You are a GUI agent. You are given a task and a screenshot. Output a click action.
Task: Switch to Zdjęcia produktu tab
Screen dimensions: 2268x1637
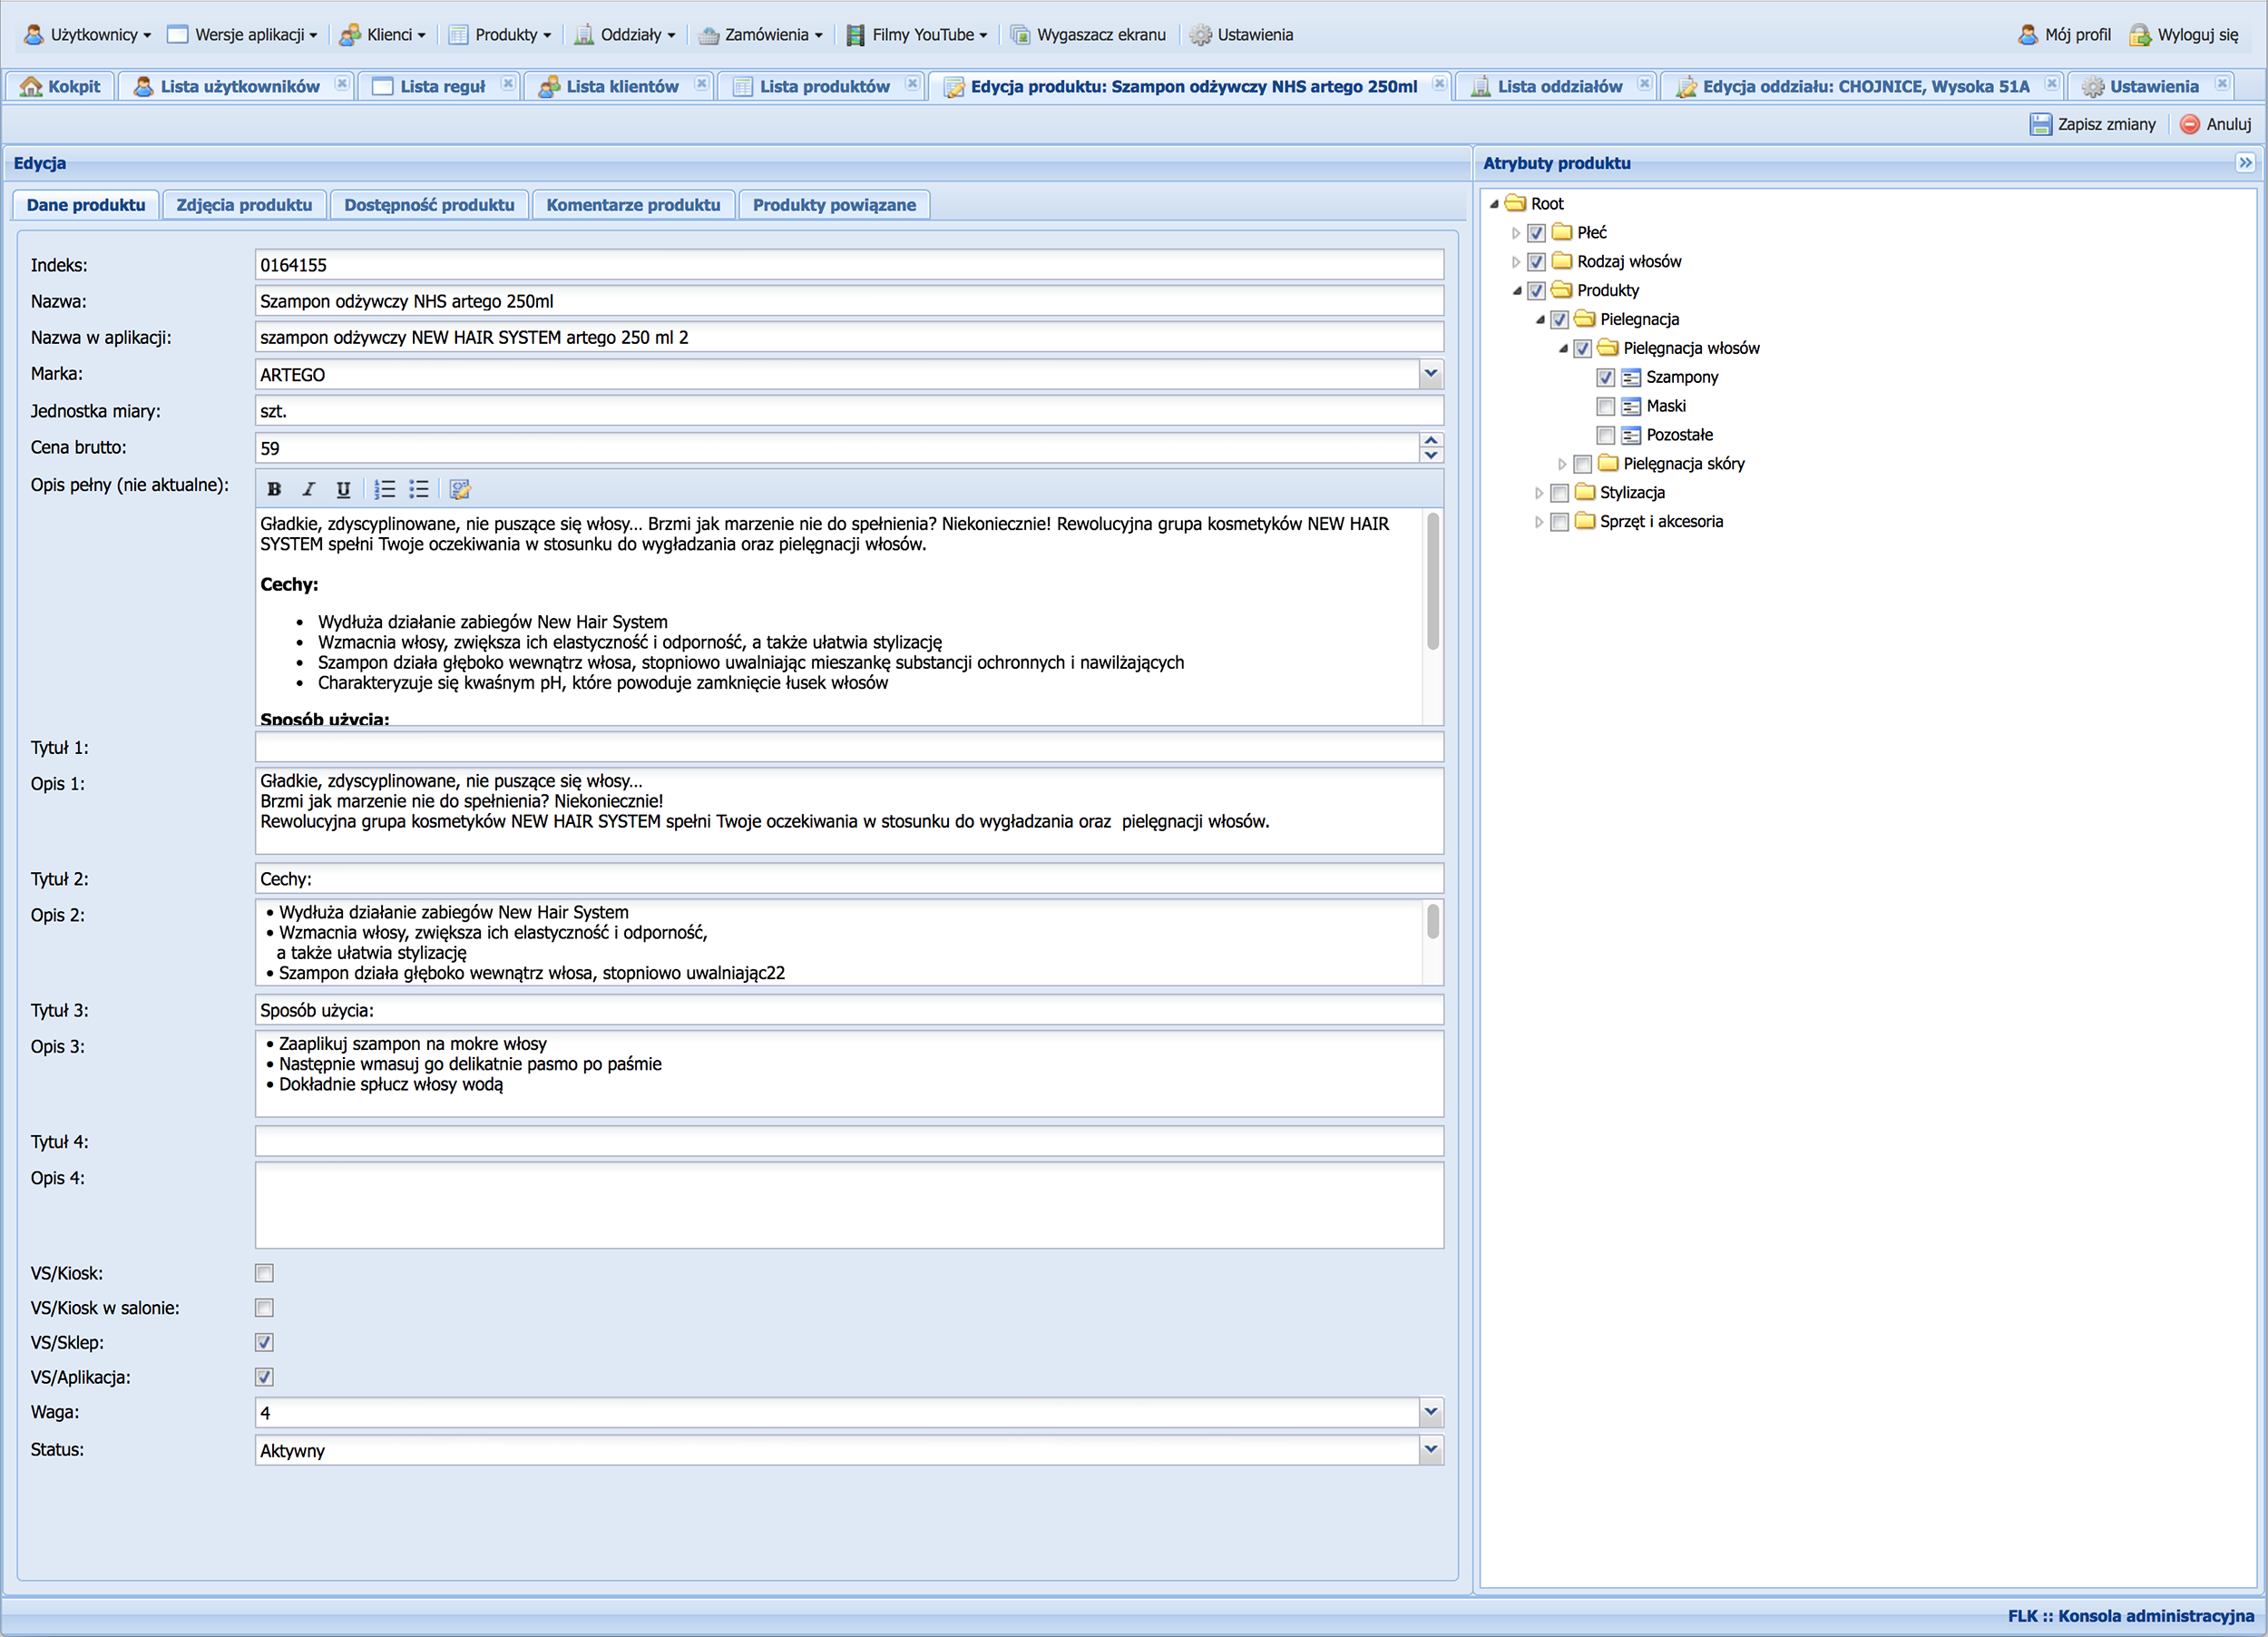[244, 205]
